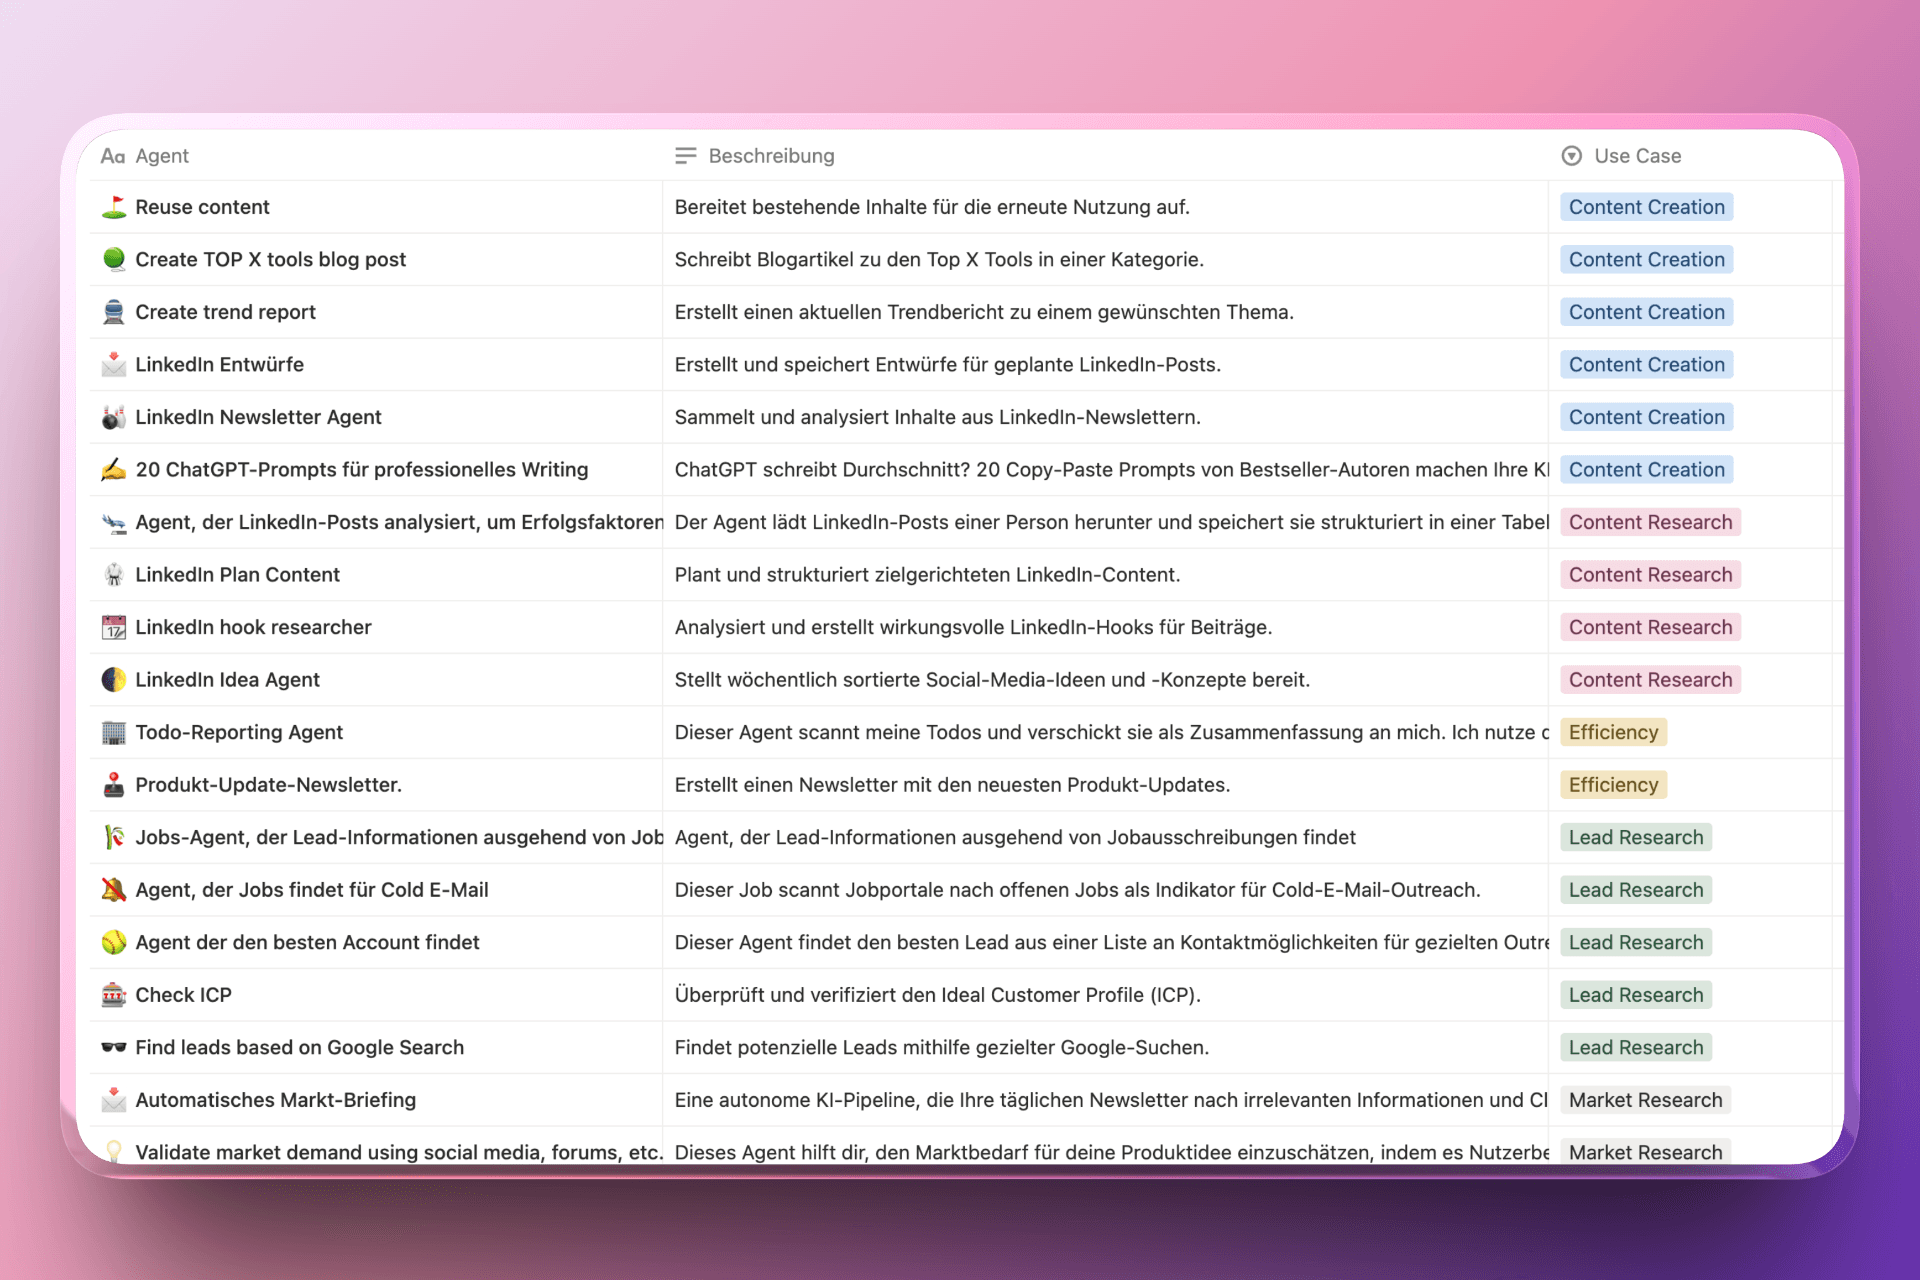1920x1280 pixels.
Task: Open the Beschreibung column header options
Action: [771, 156]
